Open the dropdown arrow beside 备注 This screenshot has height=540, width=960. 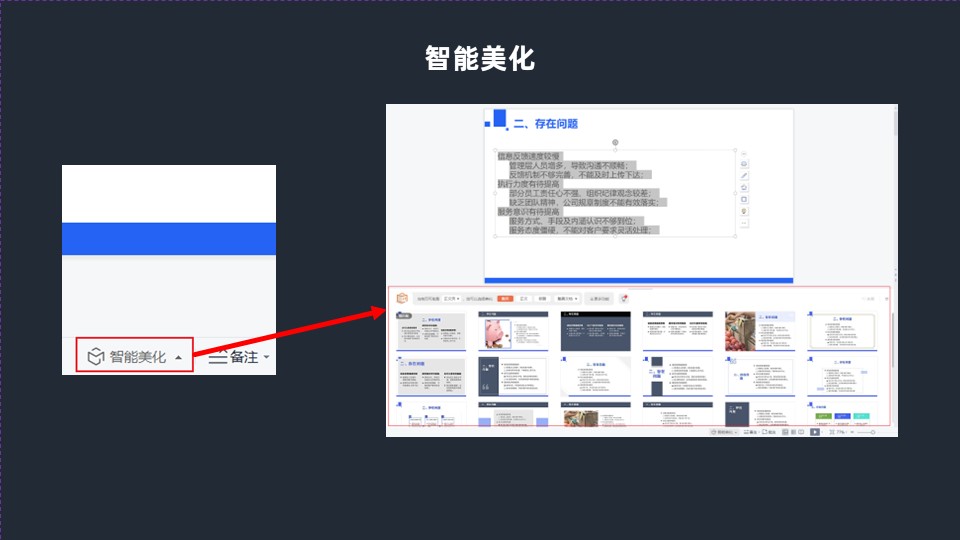(x=266, y=357)
